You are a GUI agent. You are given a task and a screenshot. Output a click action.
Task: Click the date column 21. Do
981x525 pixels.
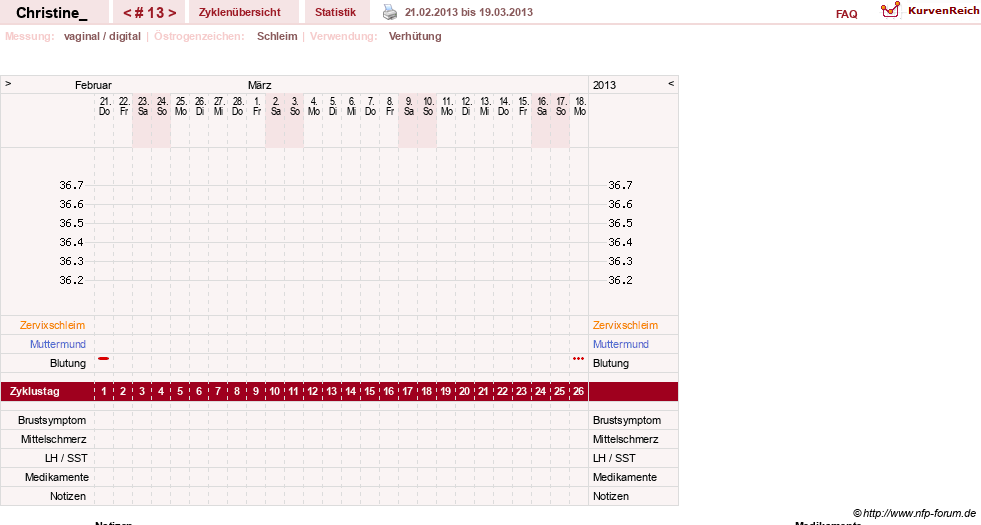pyautogui.click(x=104, y=106)
